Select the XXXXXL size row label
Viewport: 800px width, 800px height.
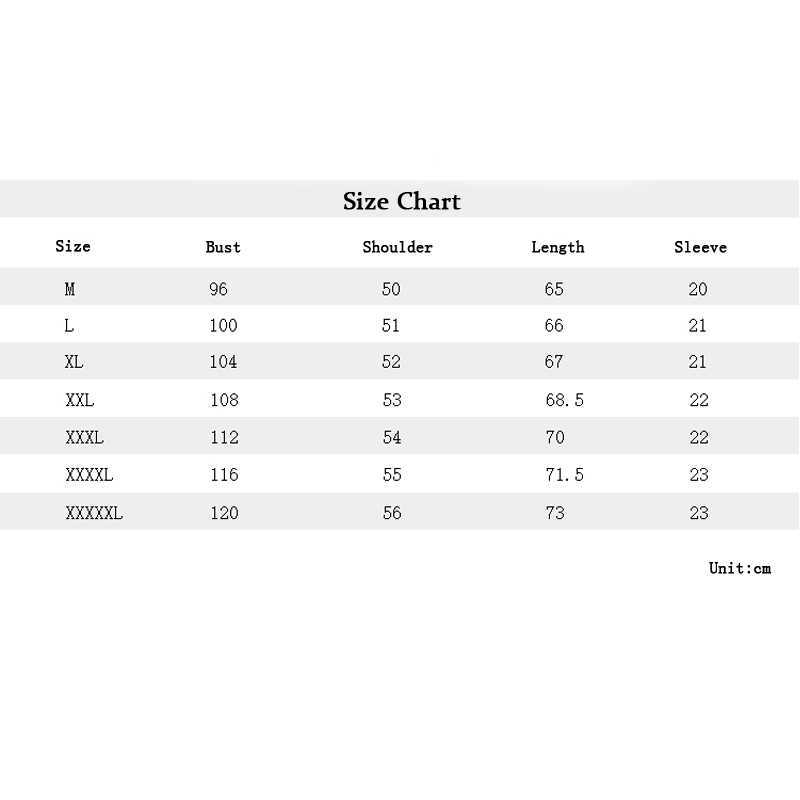click(94, 513)
